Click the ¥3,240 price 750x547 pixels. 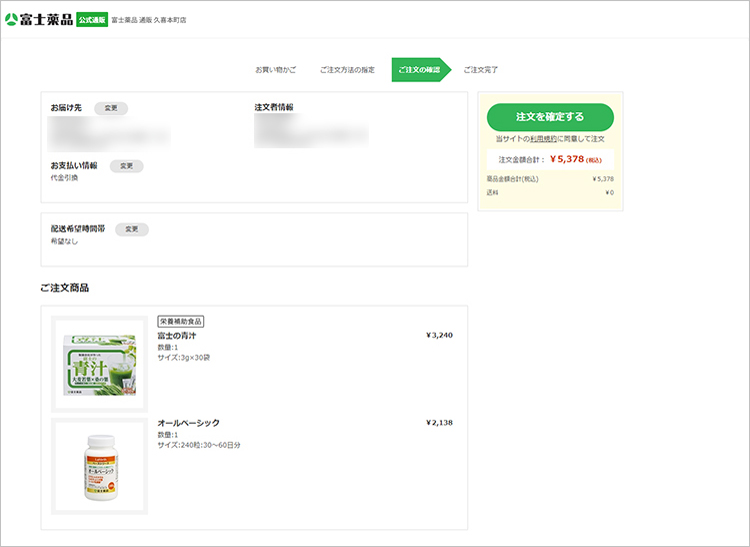pos(439,335)
